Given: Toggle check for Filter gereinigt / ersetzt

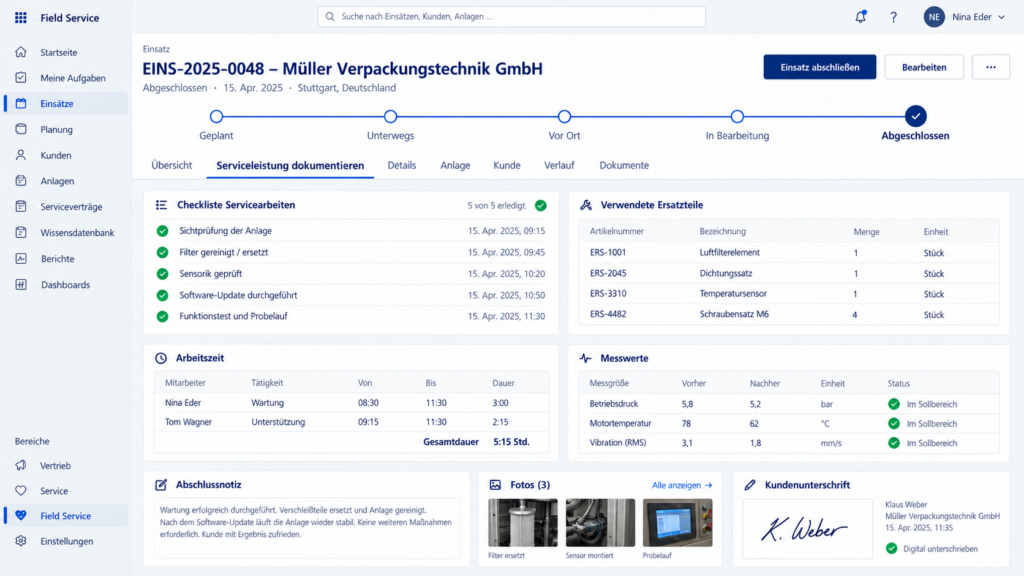Looking at the screenshot, I should click(163, 252).
